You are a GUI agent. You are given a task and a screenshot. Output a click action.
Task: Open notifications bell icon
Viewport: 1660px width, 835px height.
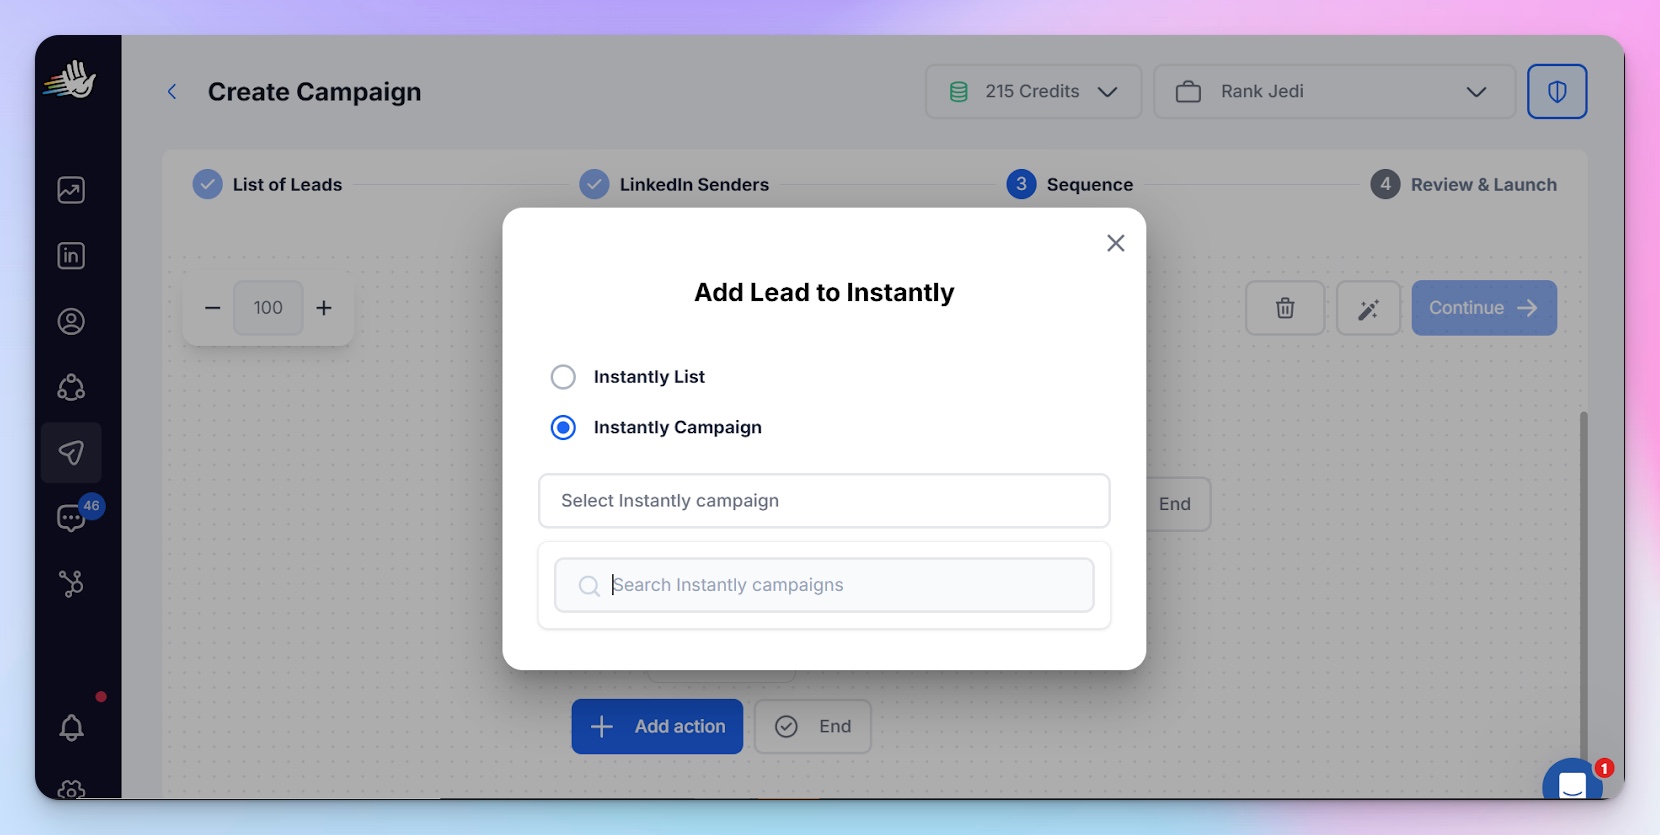tap(71, 728)
